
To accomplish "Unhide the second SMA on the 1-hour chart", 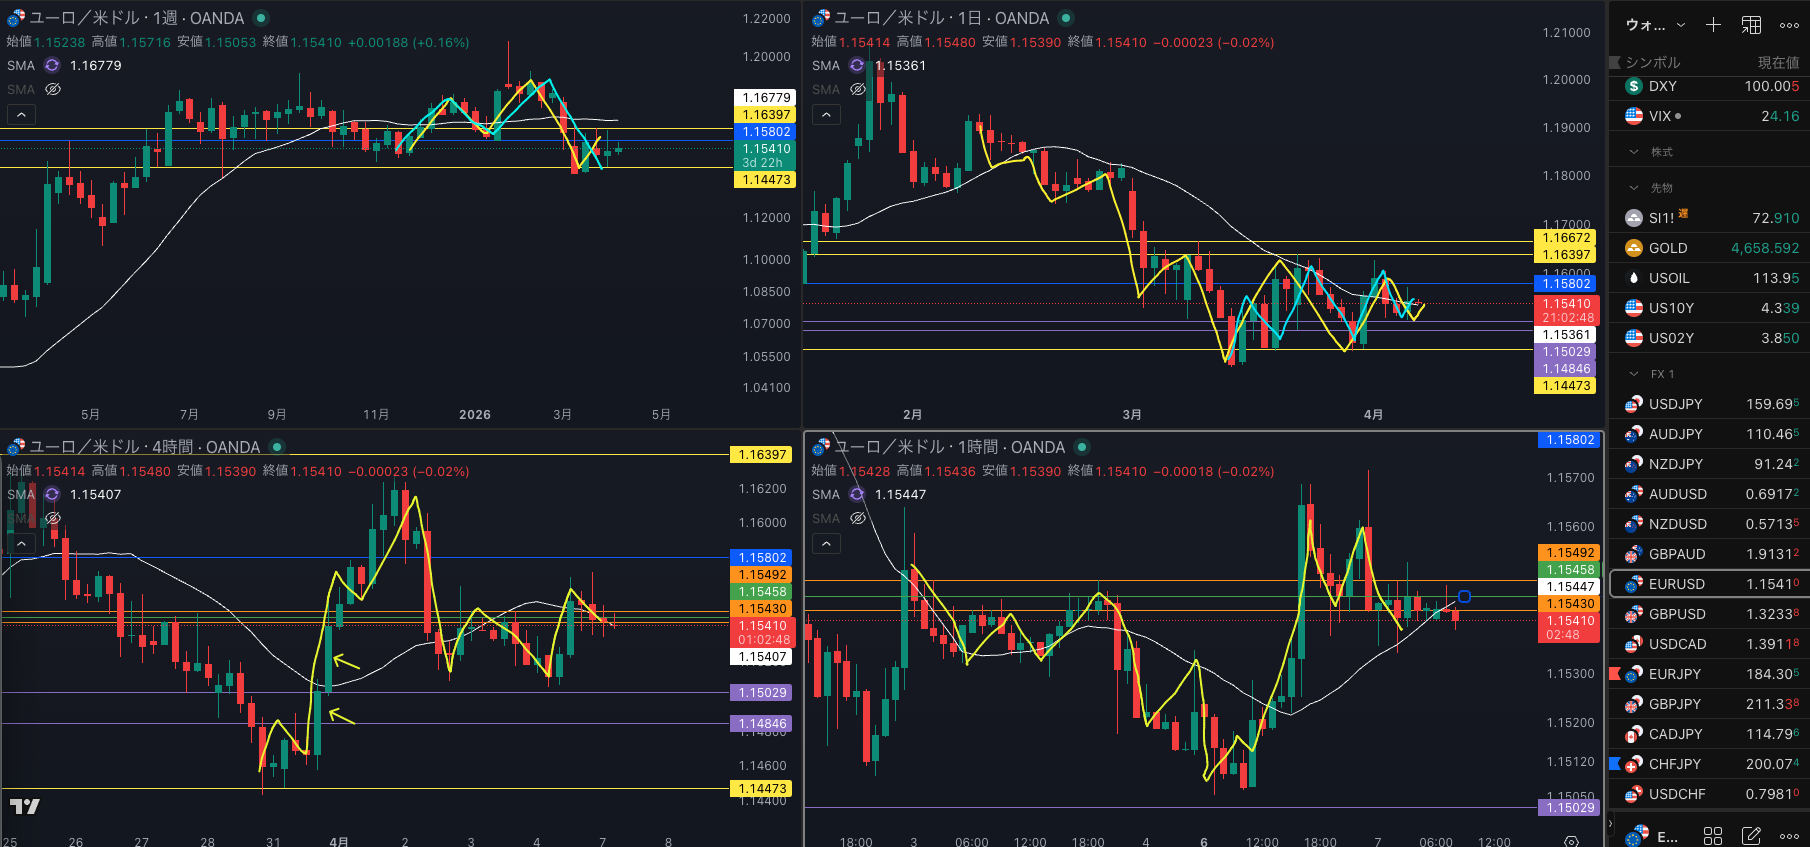I will click(x=857, y=518).
